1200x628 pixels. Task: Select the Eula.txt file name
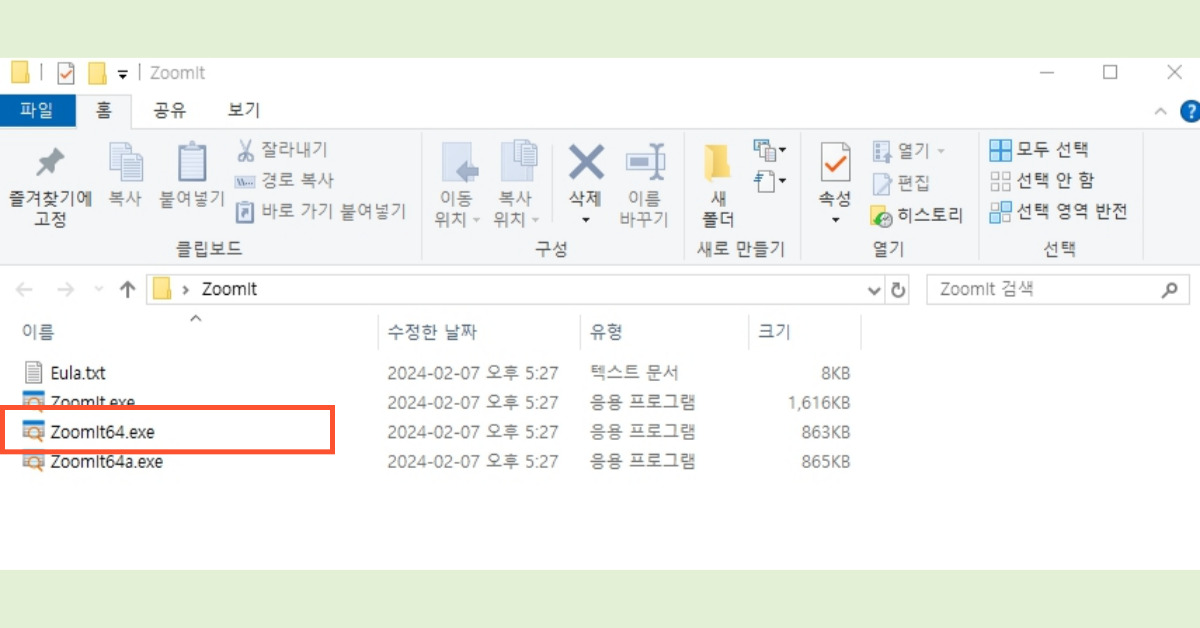coord(78,373)
